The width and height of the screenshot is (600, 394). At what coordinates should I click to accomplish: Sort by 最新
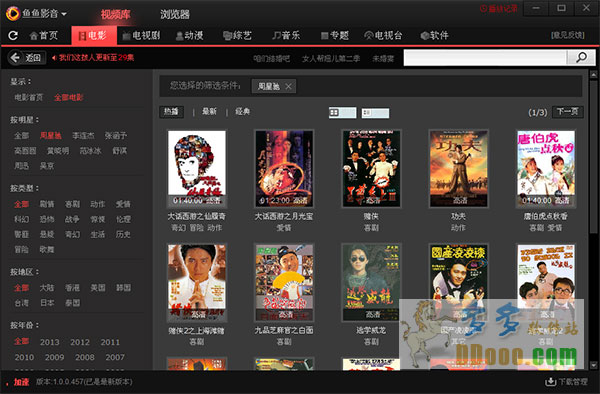pos(209,112)
